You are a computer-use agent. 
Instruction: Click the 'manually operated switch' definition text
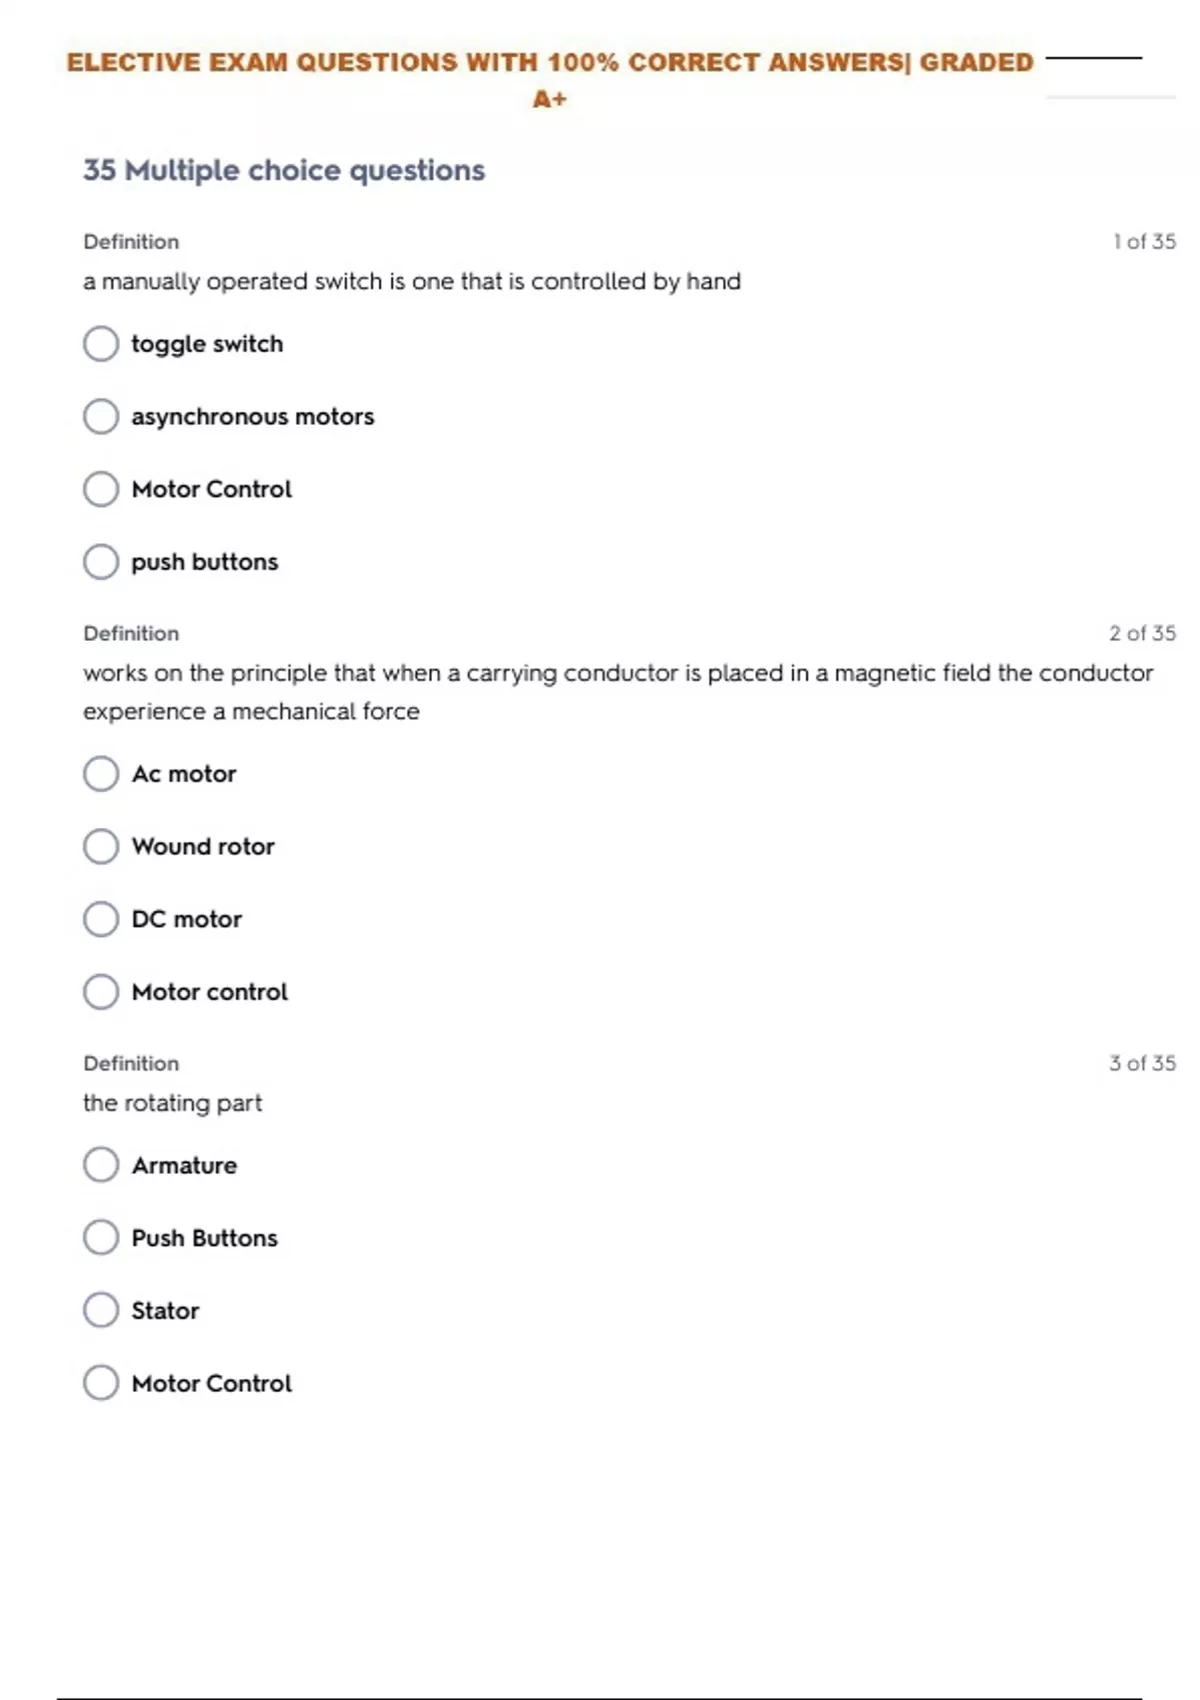coord(412,282)
